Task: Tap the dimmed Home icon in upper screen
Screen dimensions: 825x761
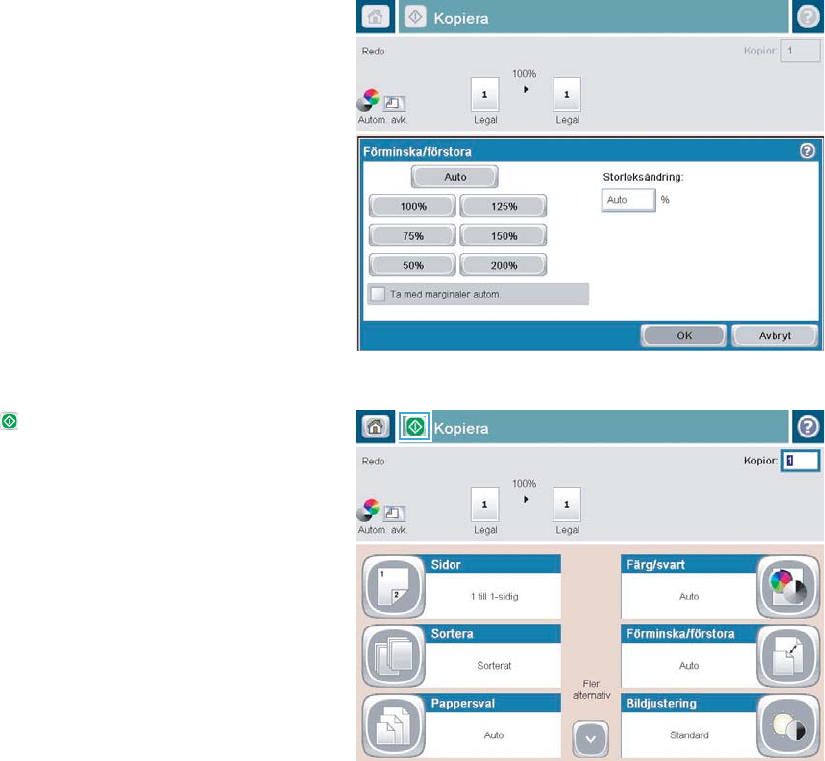Action: [x=375, y=17]
